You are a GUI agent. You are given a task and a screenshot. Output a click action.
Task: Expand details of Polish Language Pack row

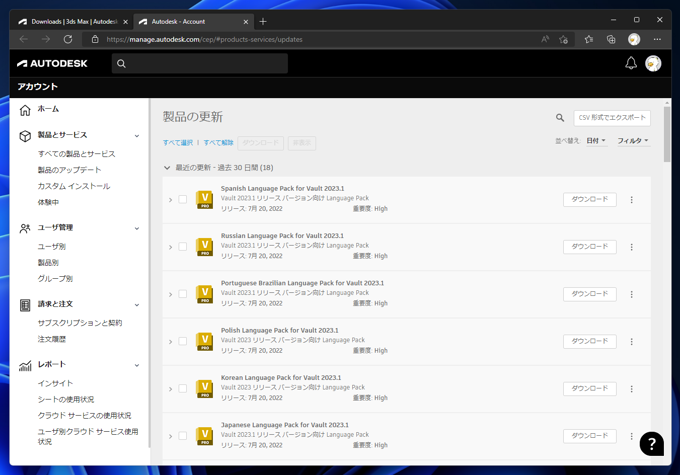(x=170, y=342)
